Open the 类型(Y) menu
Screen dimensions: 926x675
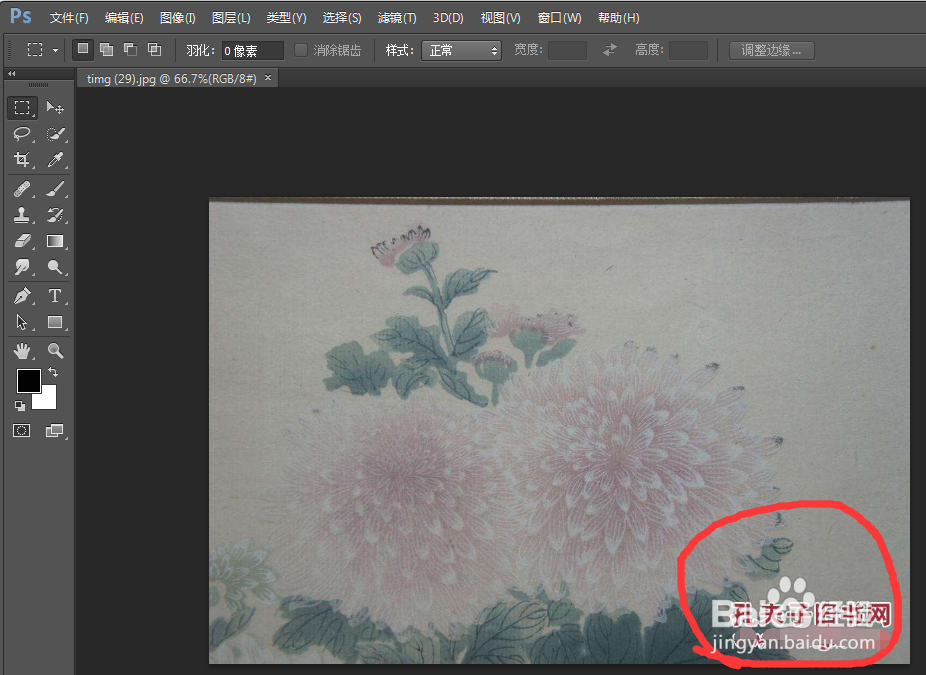(x=286, y=18)
